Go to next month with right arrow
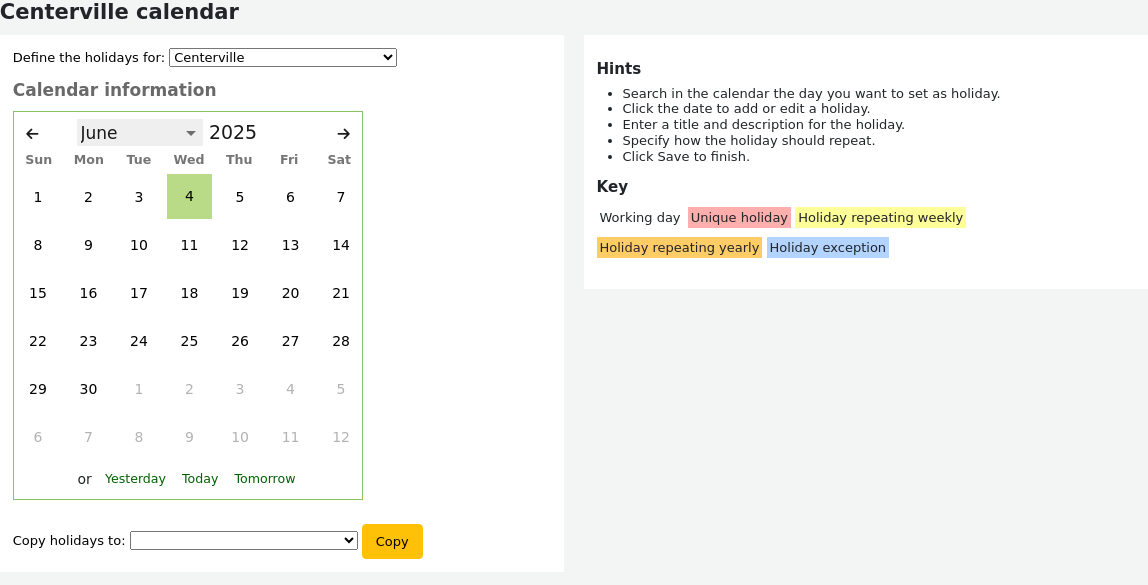 coord(343,133)
